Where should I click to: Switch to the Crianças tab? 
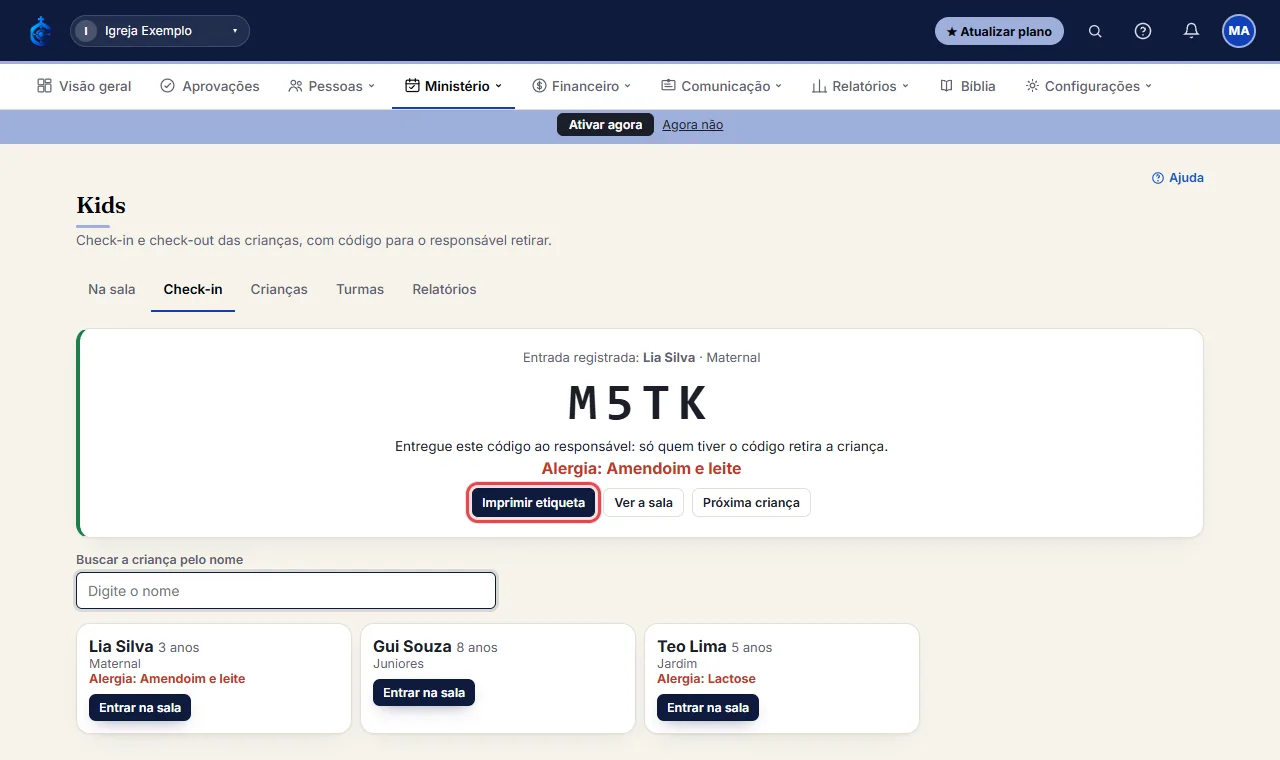[x=279, y=289]
